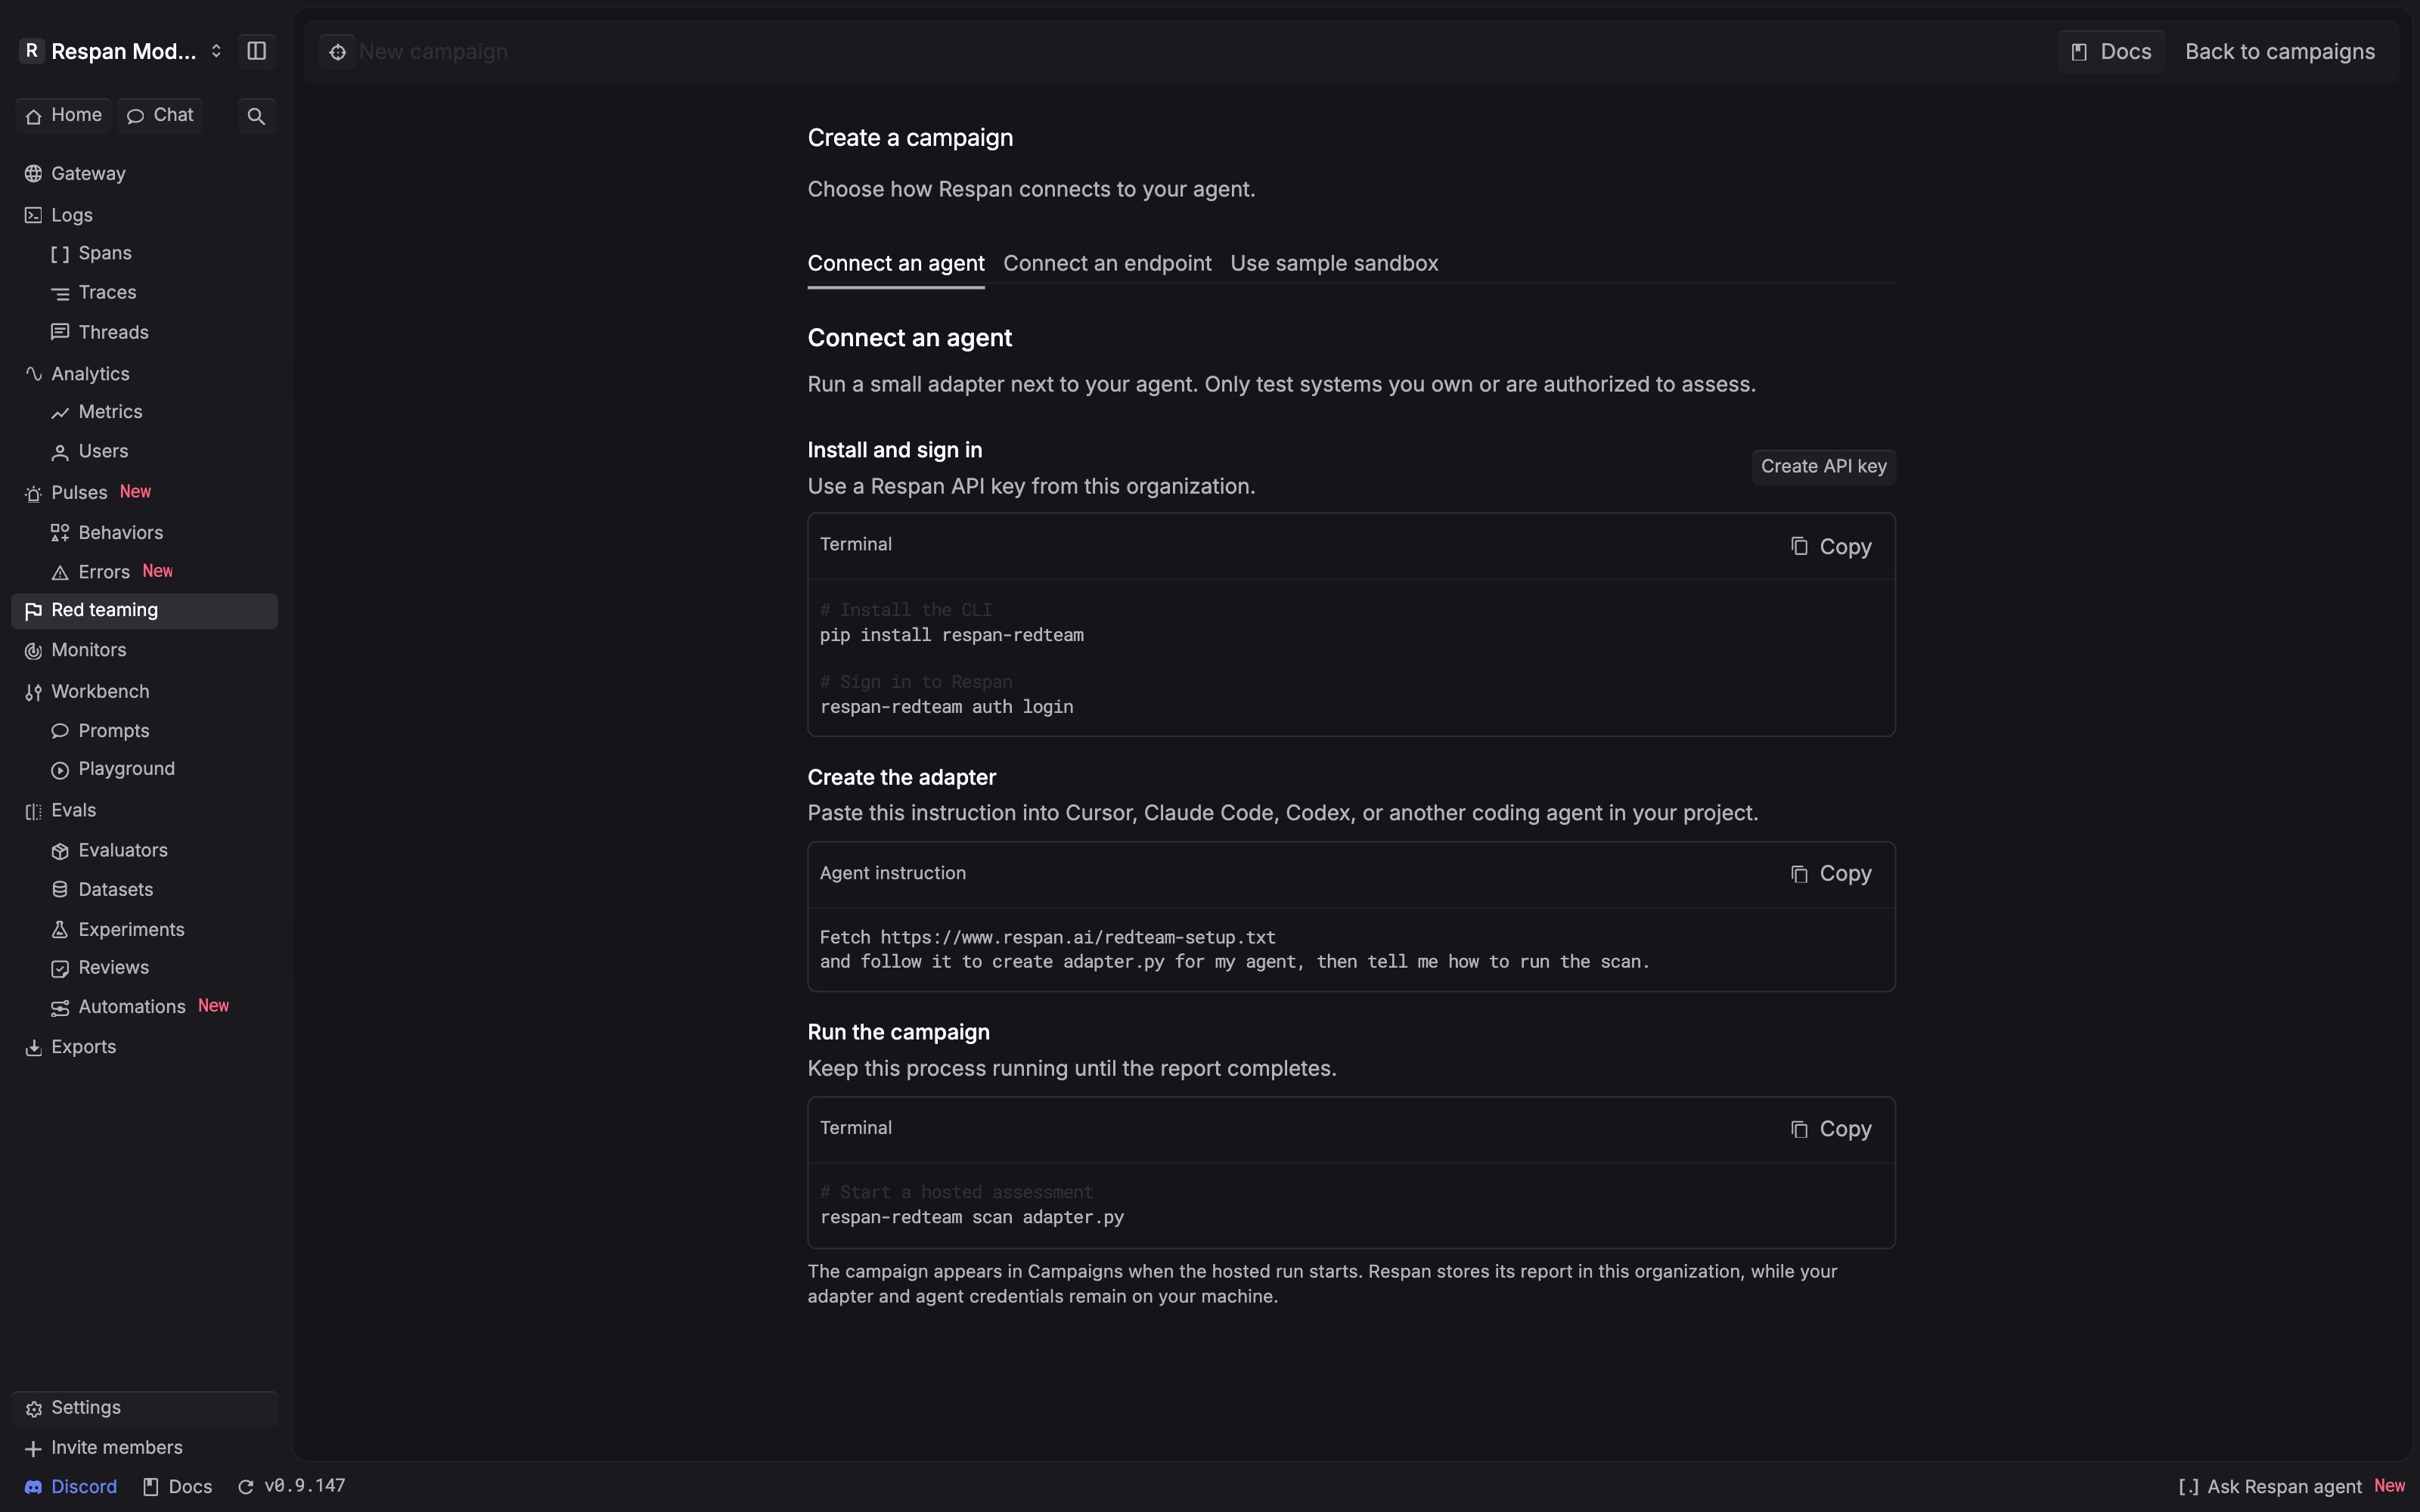Open Docs link in the footer
Image resolution: width=2420 pixels, height=1512 pixels.
[178, 1487]
